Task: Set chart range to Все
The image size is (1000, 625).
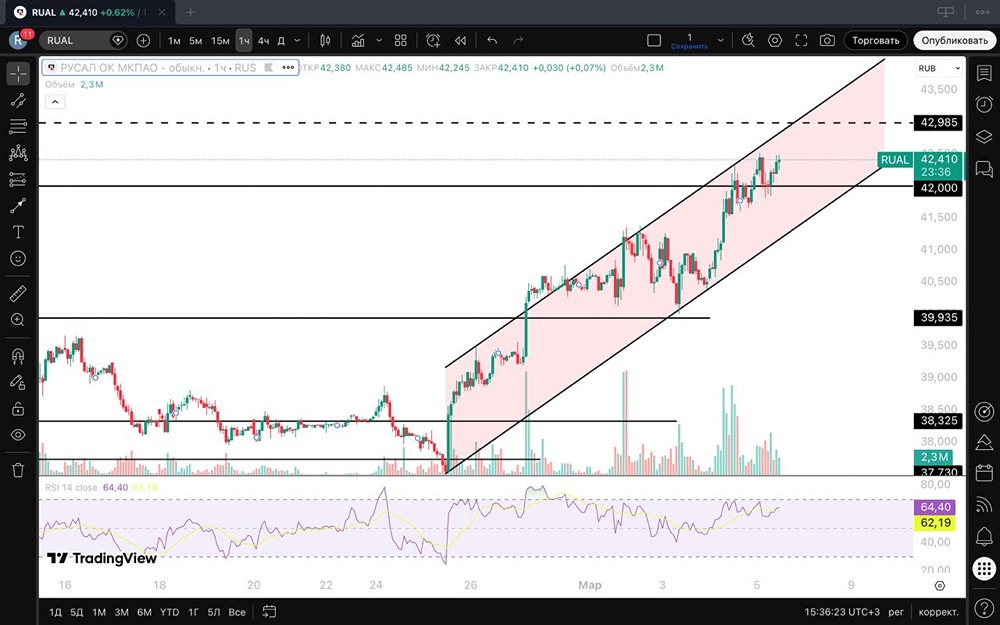Action: pyautogui.click(x=237, y=612)
